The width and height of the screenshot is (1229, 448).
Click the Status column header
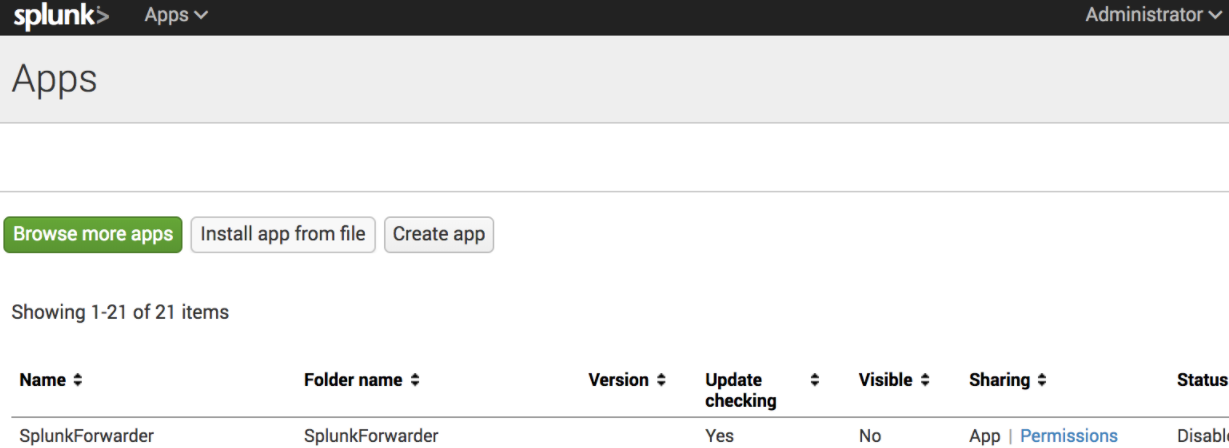click(x=1203, y=380)
